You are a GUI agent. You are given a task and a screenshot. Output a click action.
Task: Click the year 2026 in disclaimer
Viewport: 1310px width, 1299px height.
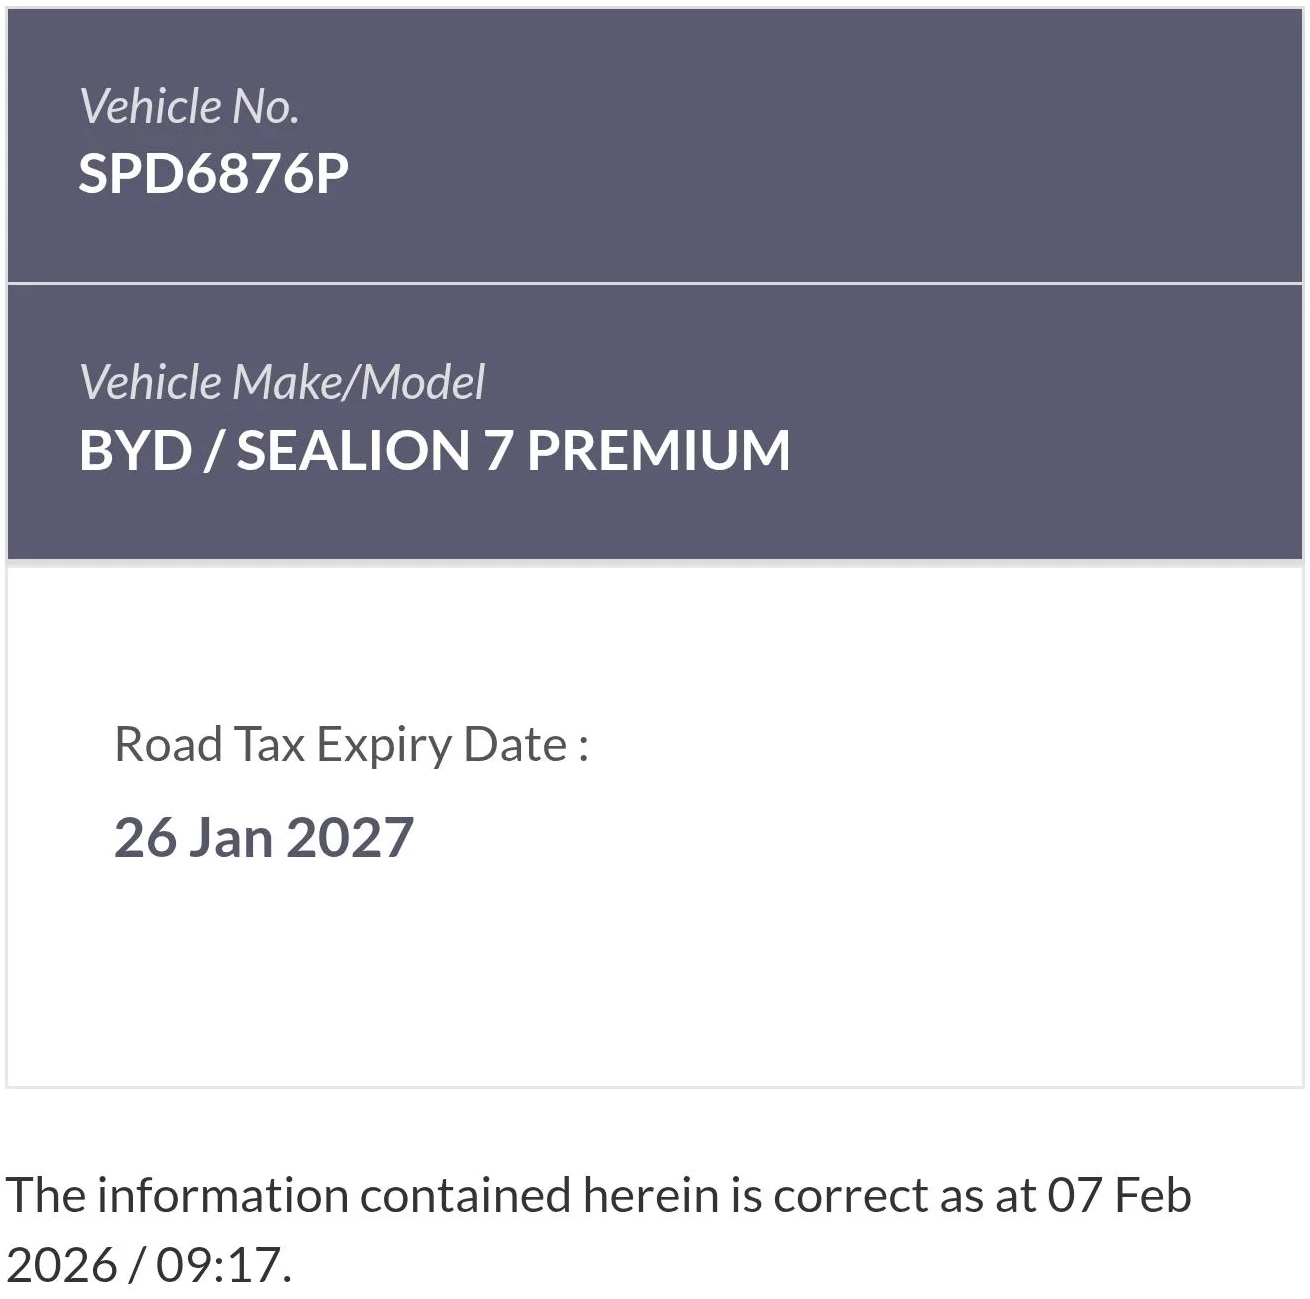[61, 1264]
